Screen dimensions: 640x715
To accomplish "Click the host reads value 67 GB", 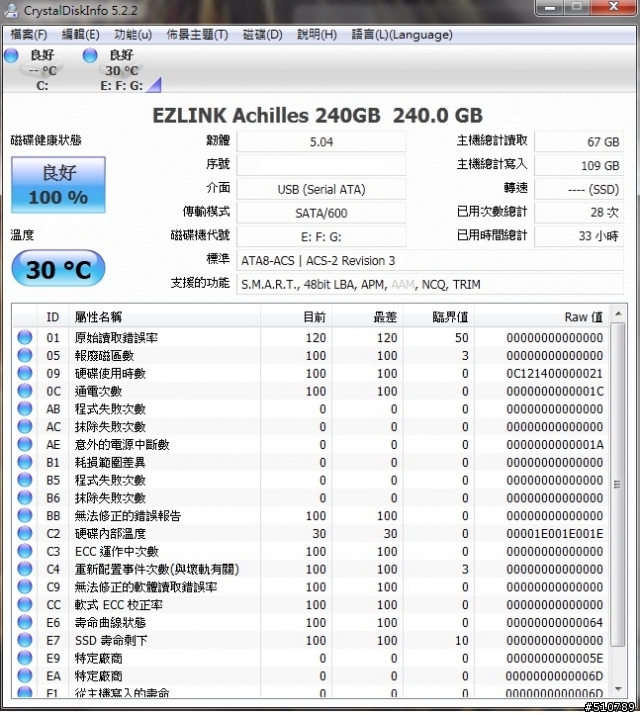I will (x=579, y=142).
